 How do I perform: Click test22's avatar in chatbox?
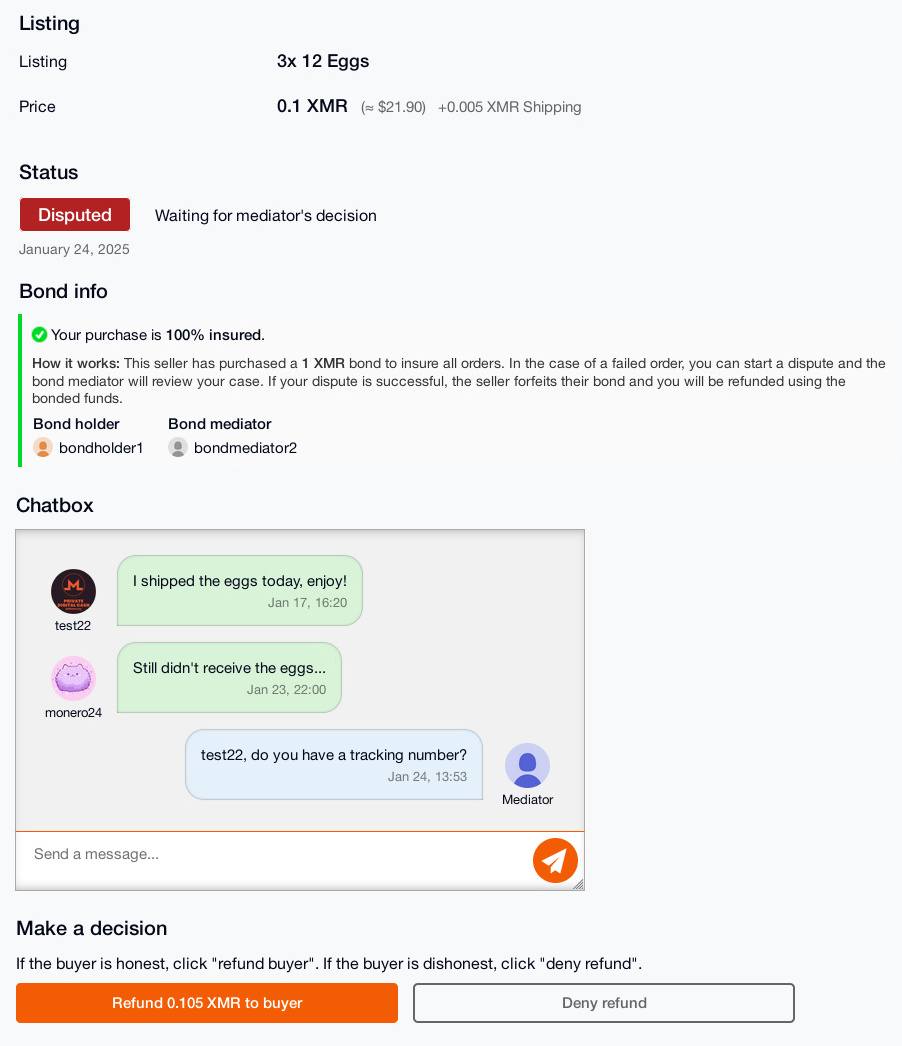[x=73, y=592]
